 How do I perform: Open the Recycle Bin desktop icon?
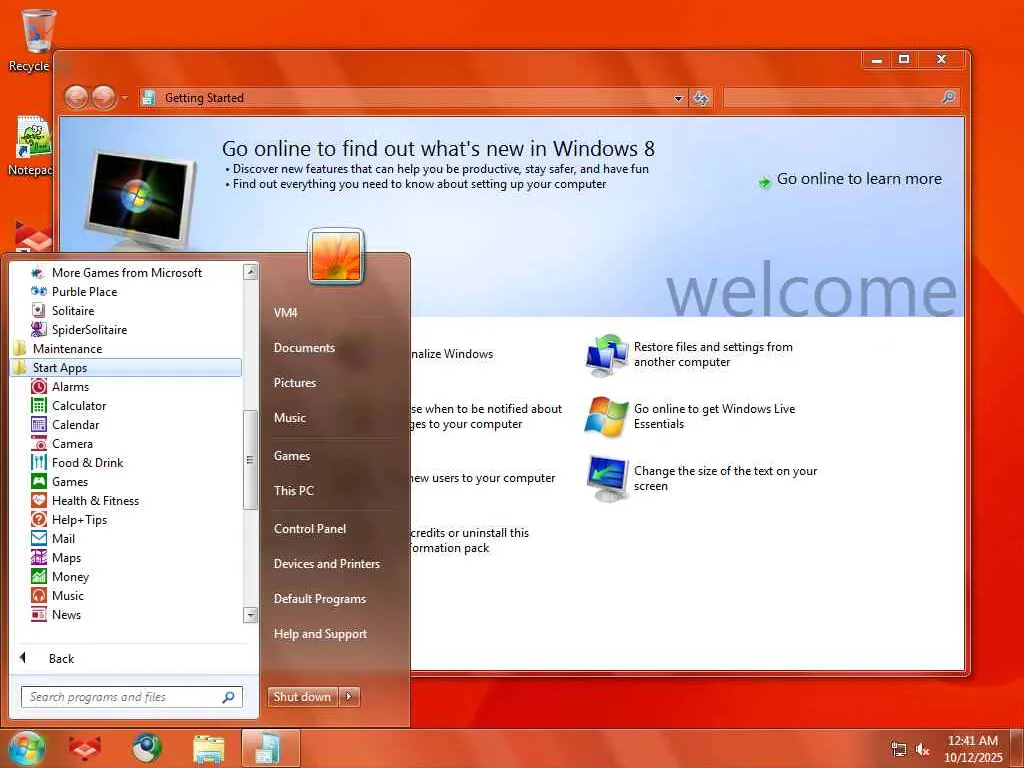[29, 39]
